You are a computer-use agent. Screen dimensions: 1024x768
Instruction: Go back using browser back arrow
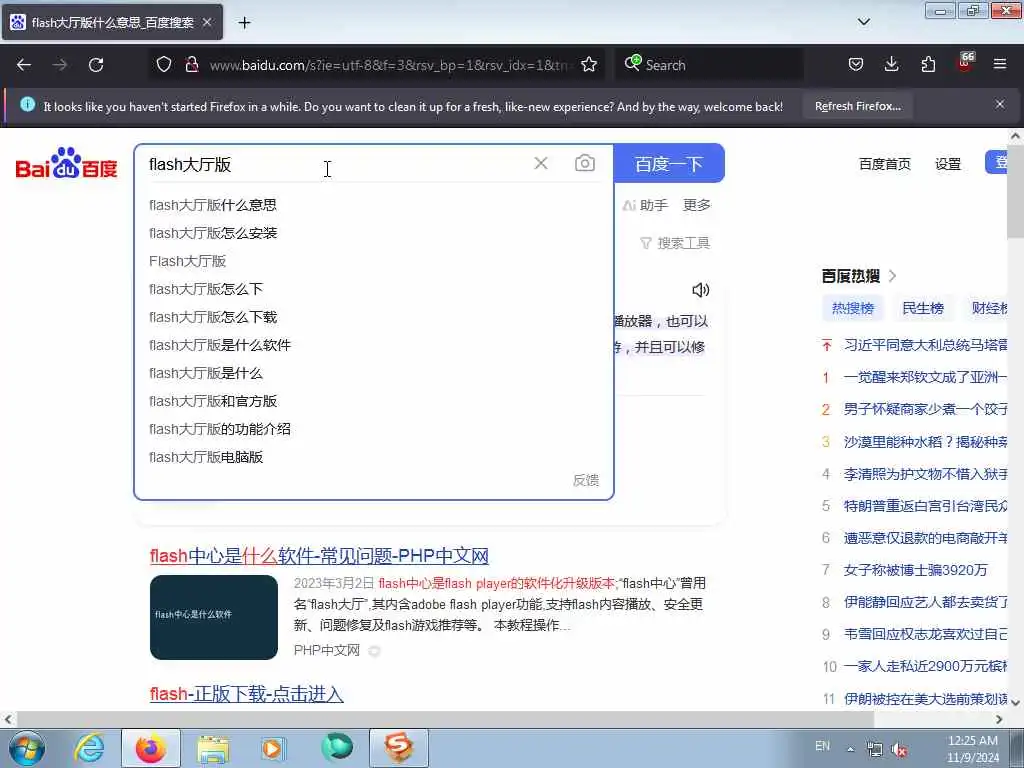tap(24, 65)
